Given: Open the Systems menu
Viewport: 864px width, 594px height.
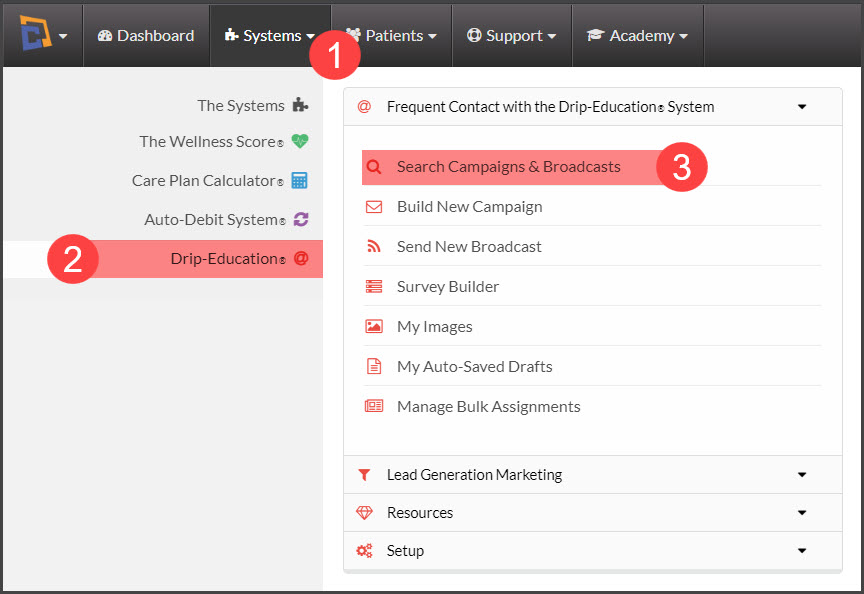Looking at the screenshot, I should [x=270, y=36].
